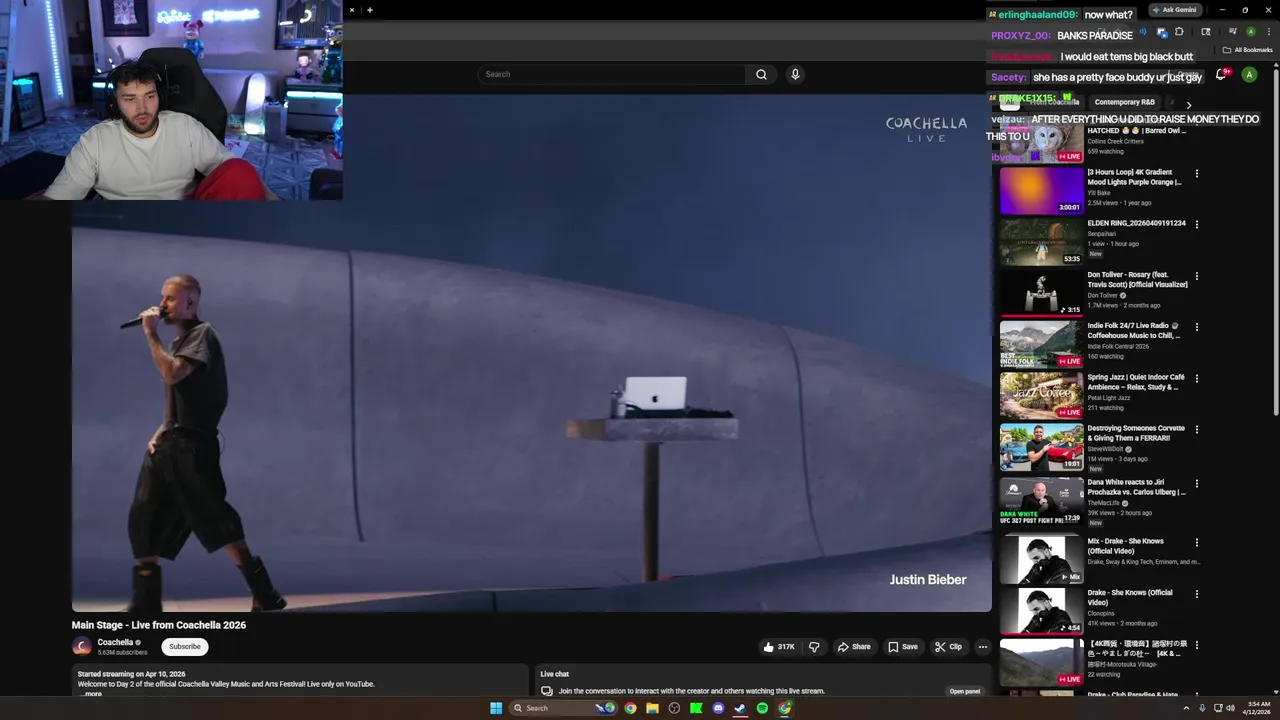
Task: Open more actions beside Clip
Action: point(982,647)
